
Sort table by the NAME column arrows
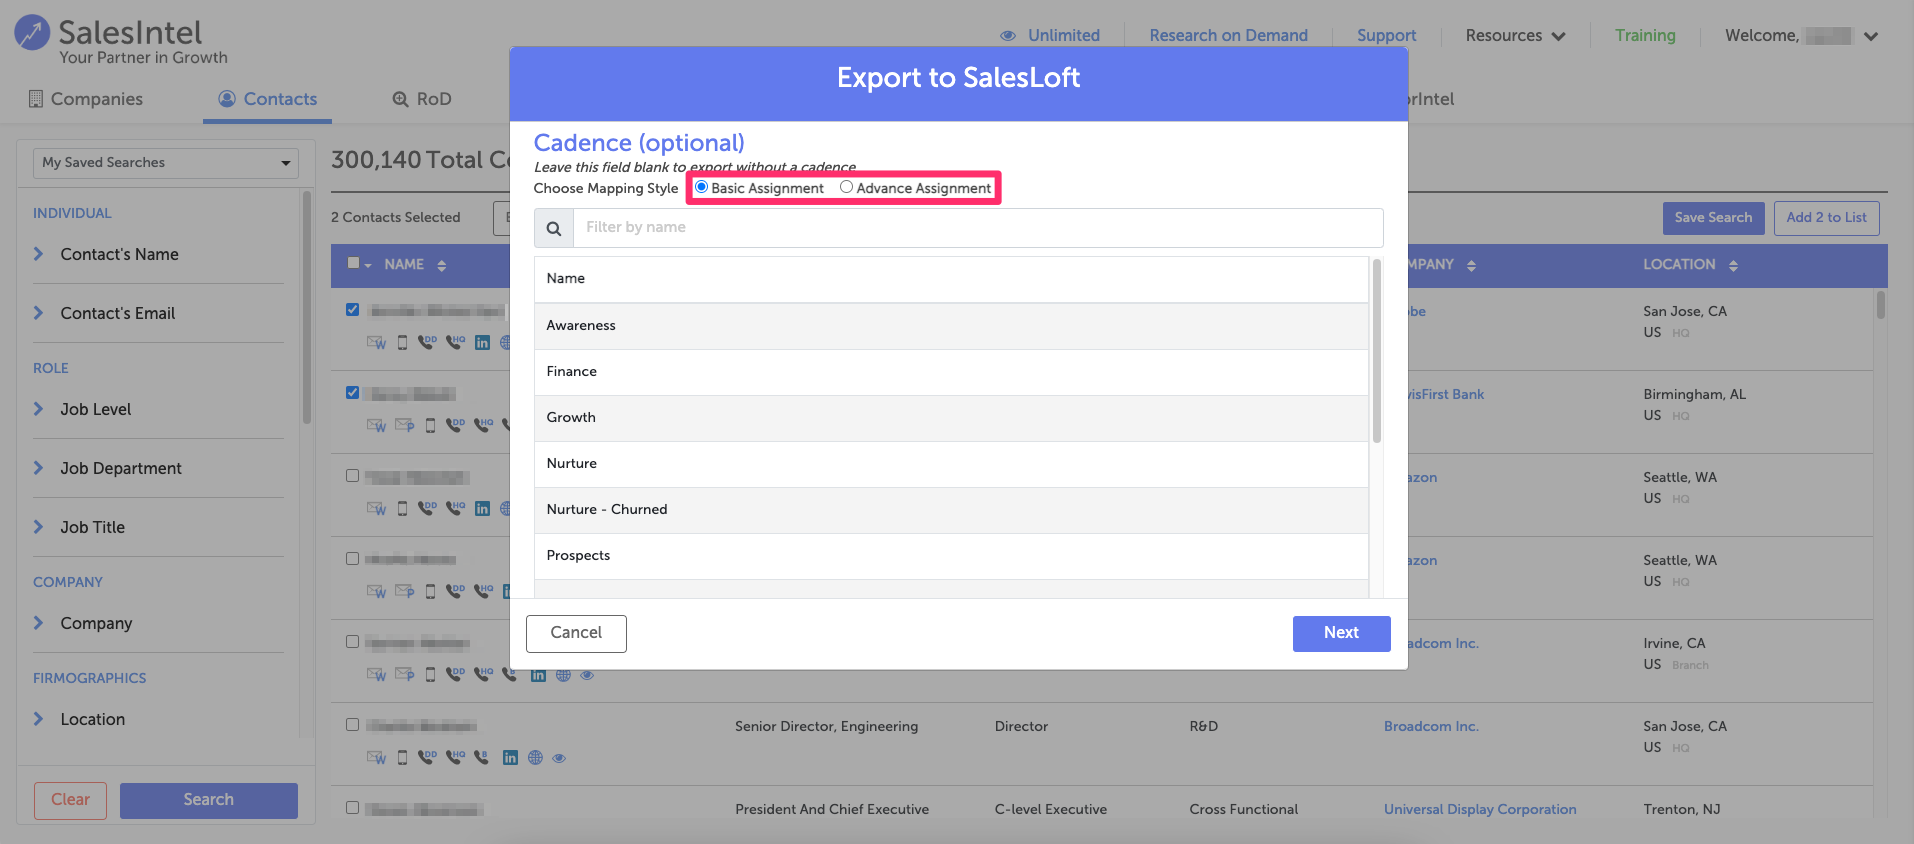[x=441, y=266]
